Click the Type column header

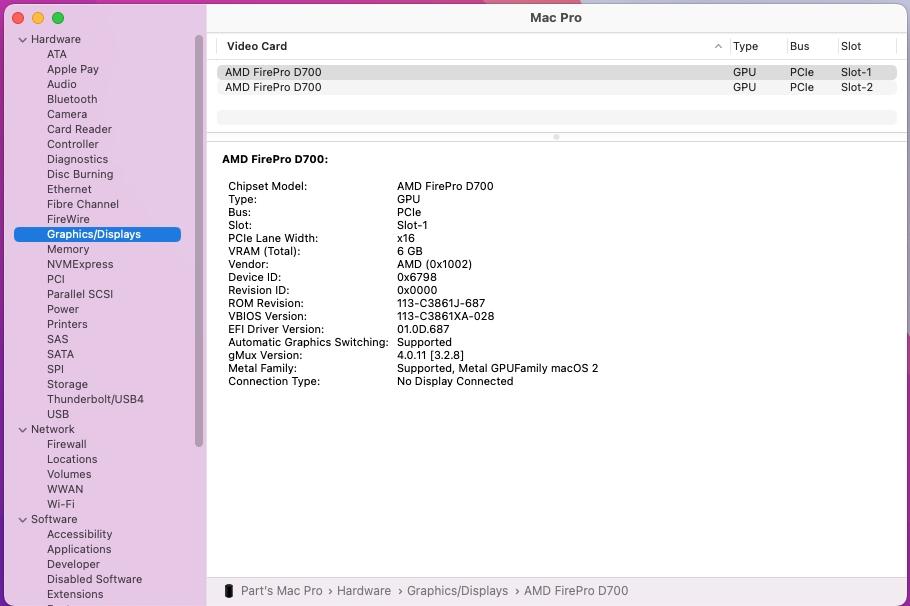point(745,46)
